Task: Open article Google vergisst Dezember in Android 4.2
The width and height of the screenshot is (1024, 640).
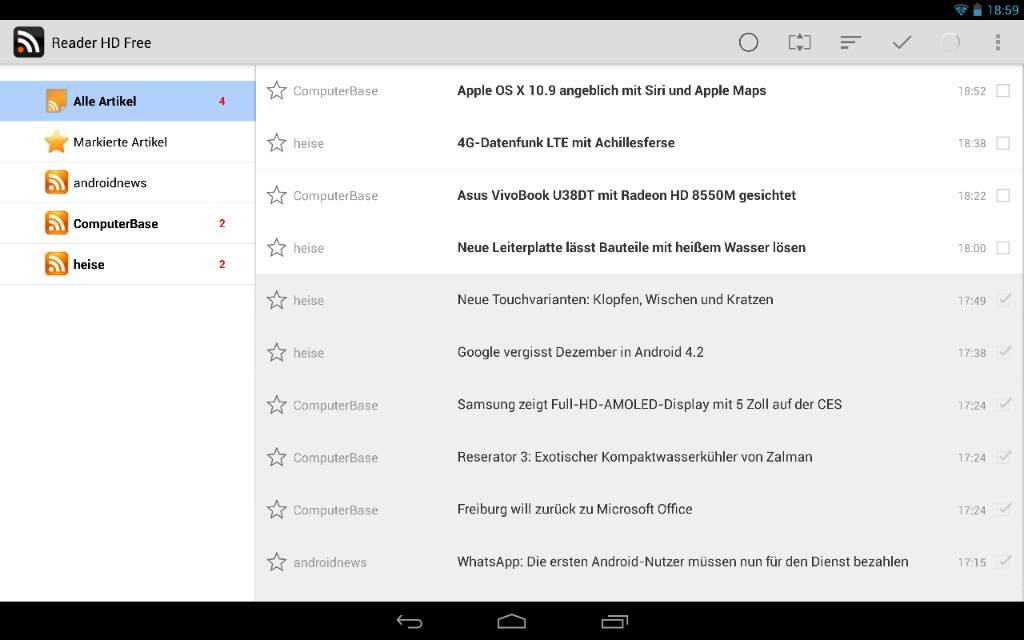Action: click(x=580, y=352)
